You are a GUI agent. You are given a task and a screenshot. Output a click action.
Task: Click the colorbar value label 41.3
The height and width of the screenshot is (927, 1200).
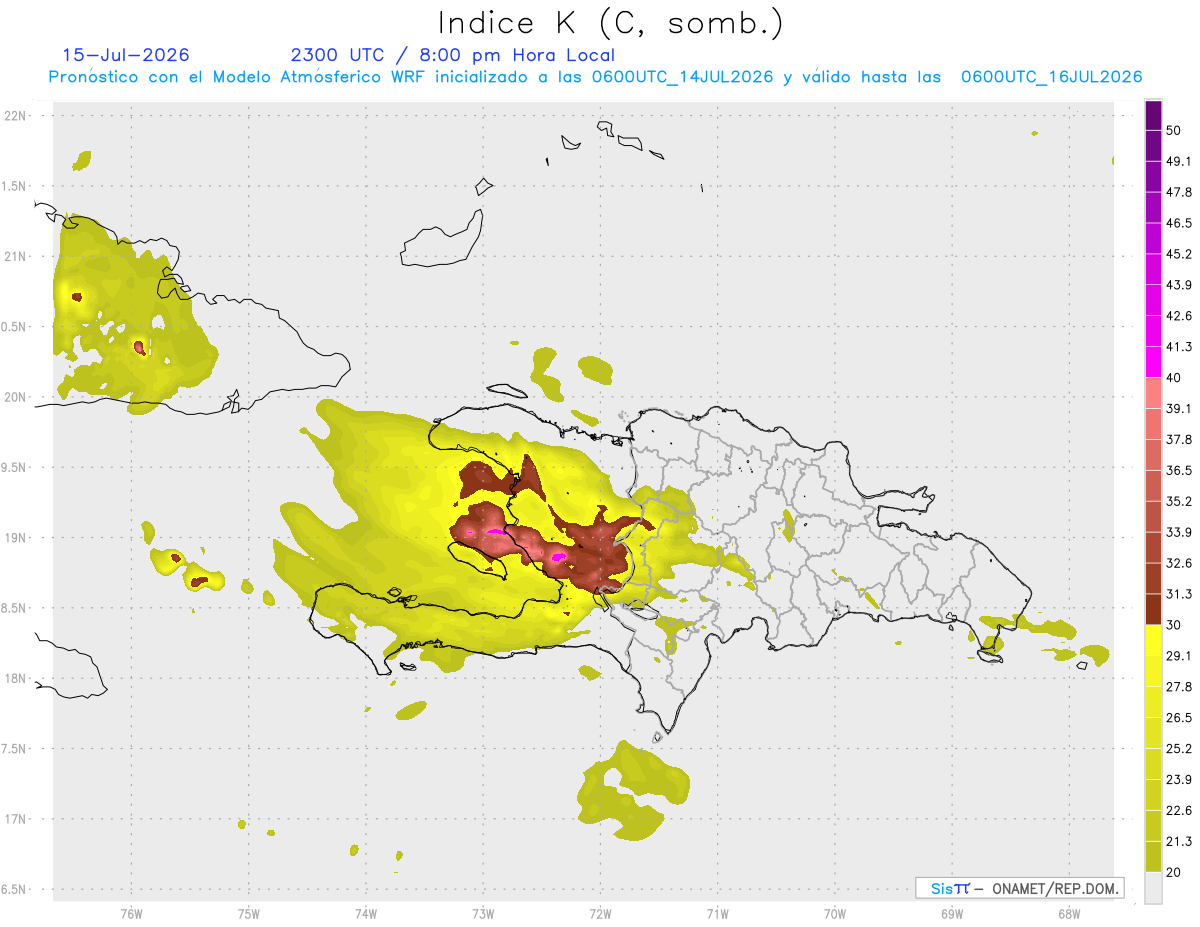click(x=1179, y=347)
